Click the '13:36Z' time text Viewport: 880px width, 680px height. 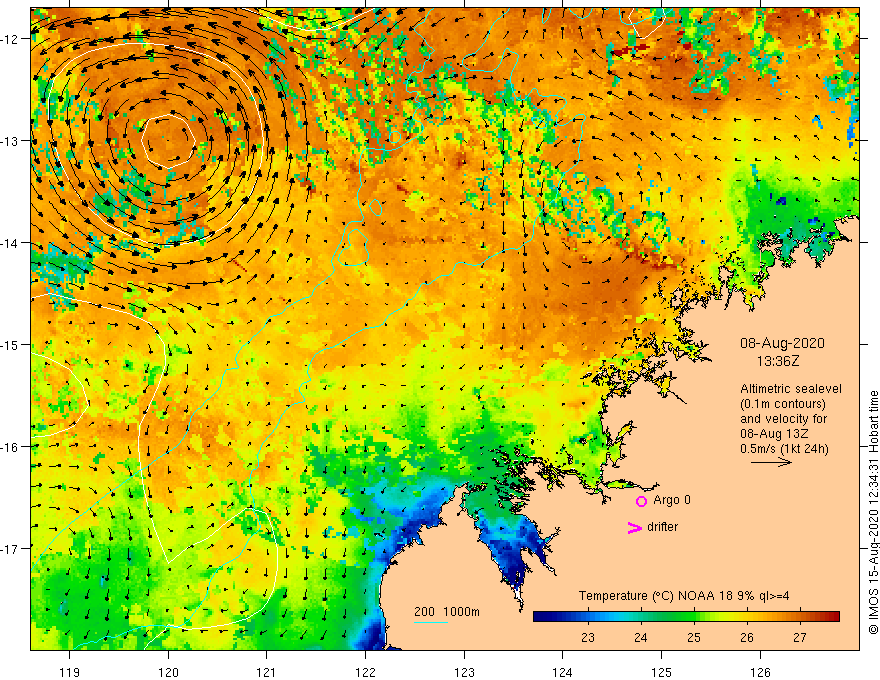[x=778, y=361]
